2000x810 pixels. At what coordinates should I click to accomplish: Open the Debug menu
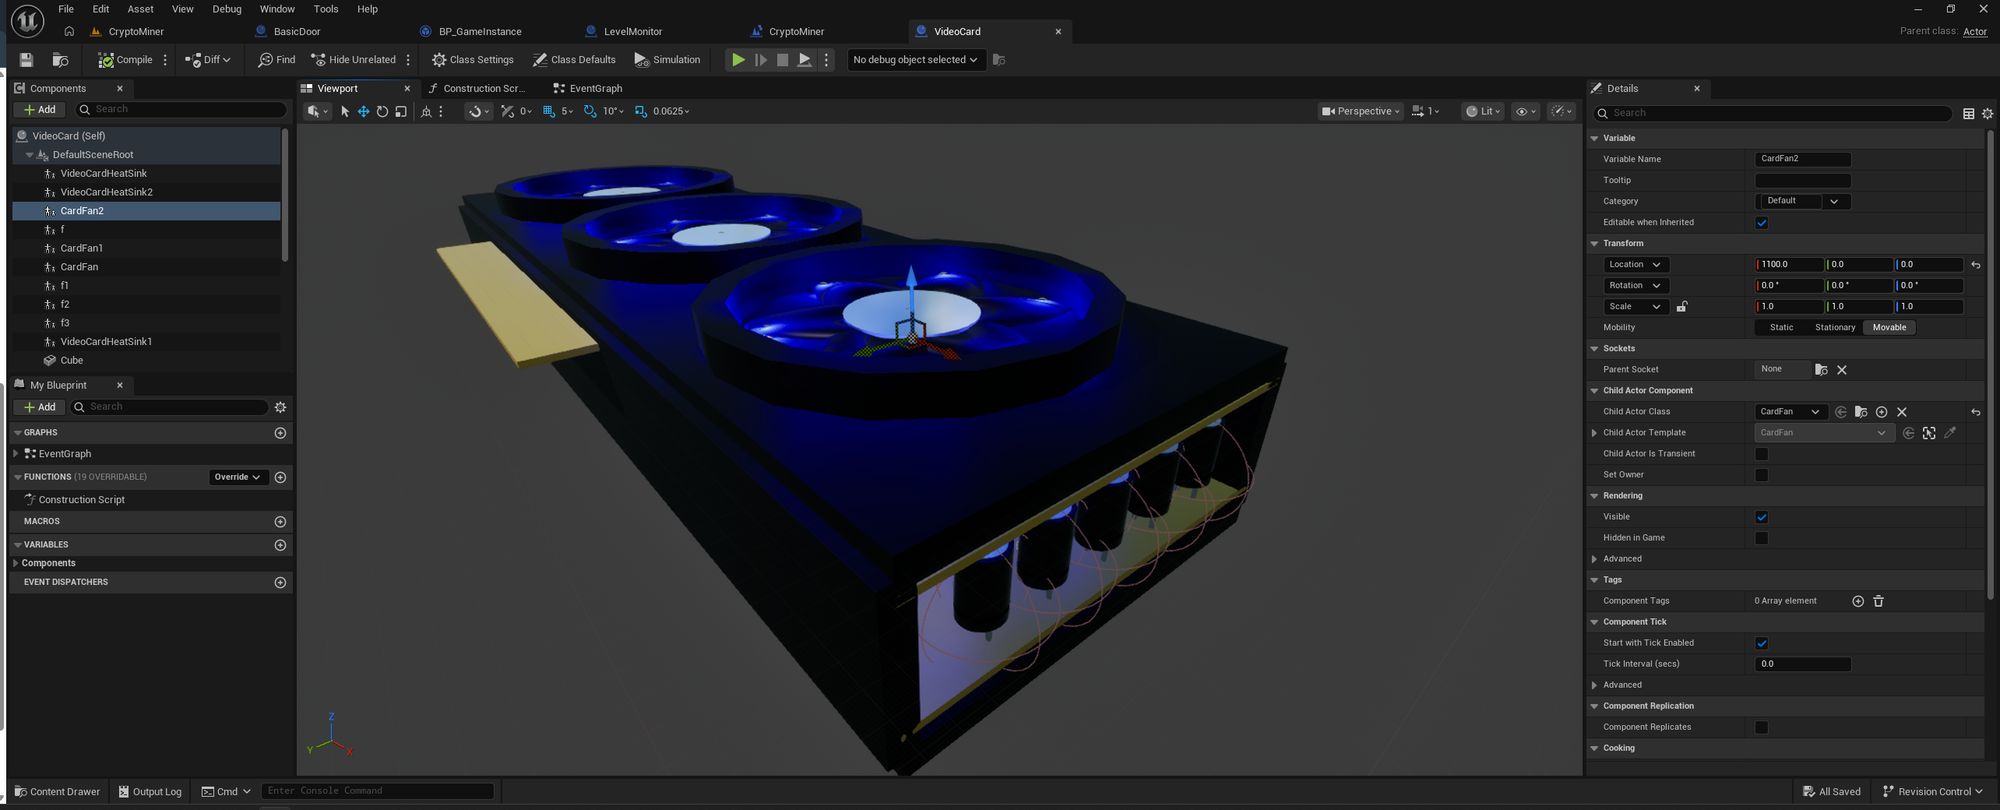click(x=227, y=9)
